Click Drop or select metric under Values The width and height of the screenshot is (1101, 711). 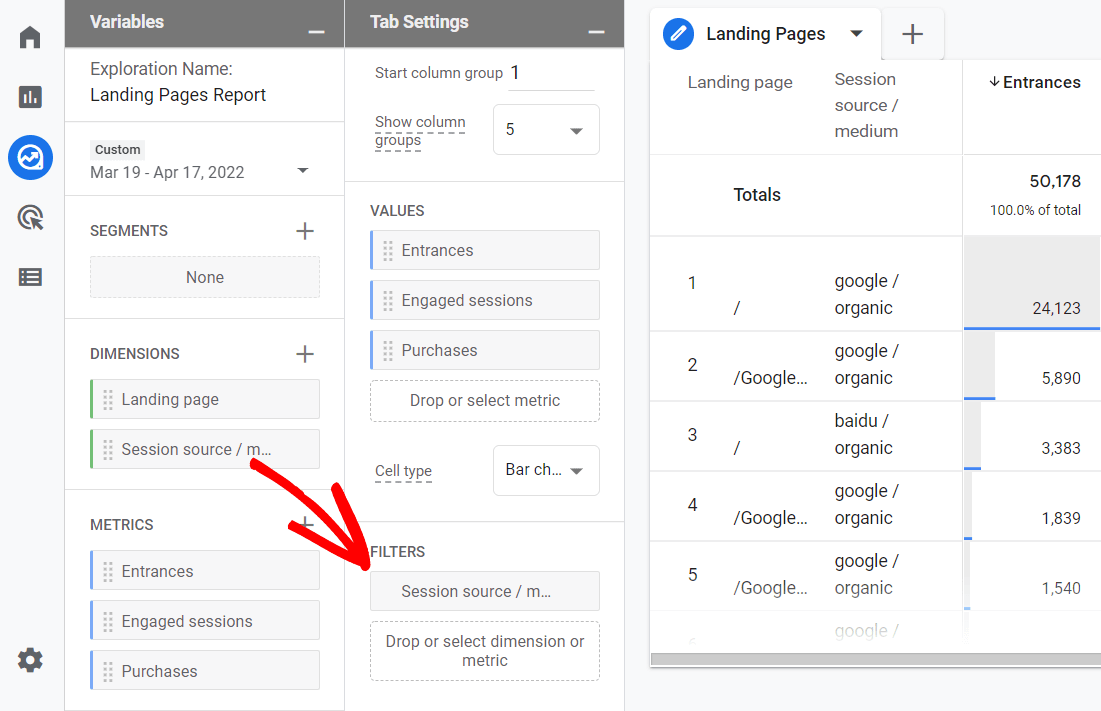[x=484, y=400]
